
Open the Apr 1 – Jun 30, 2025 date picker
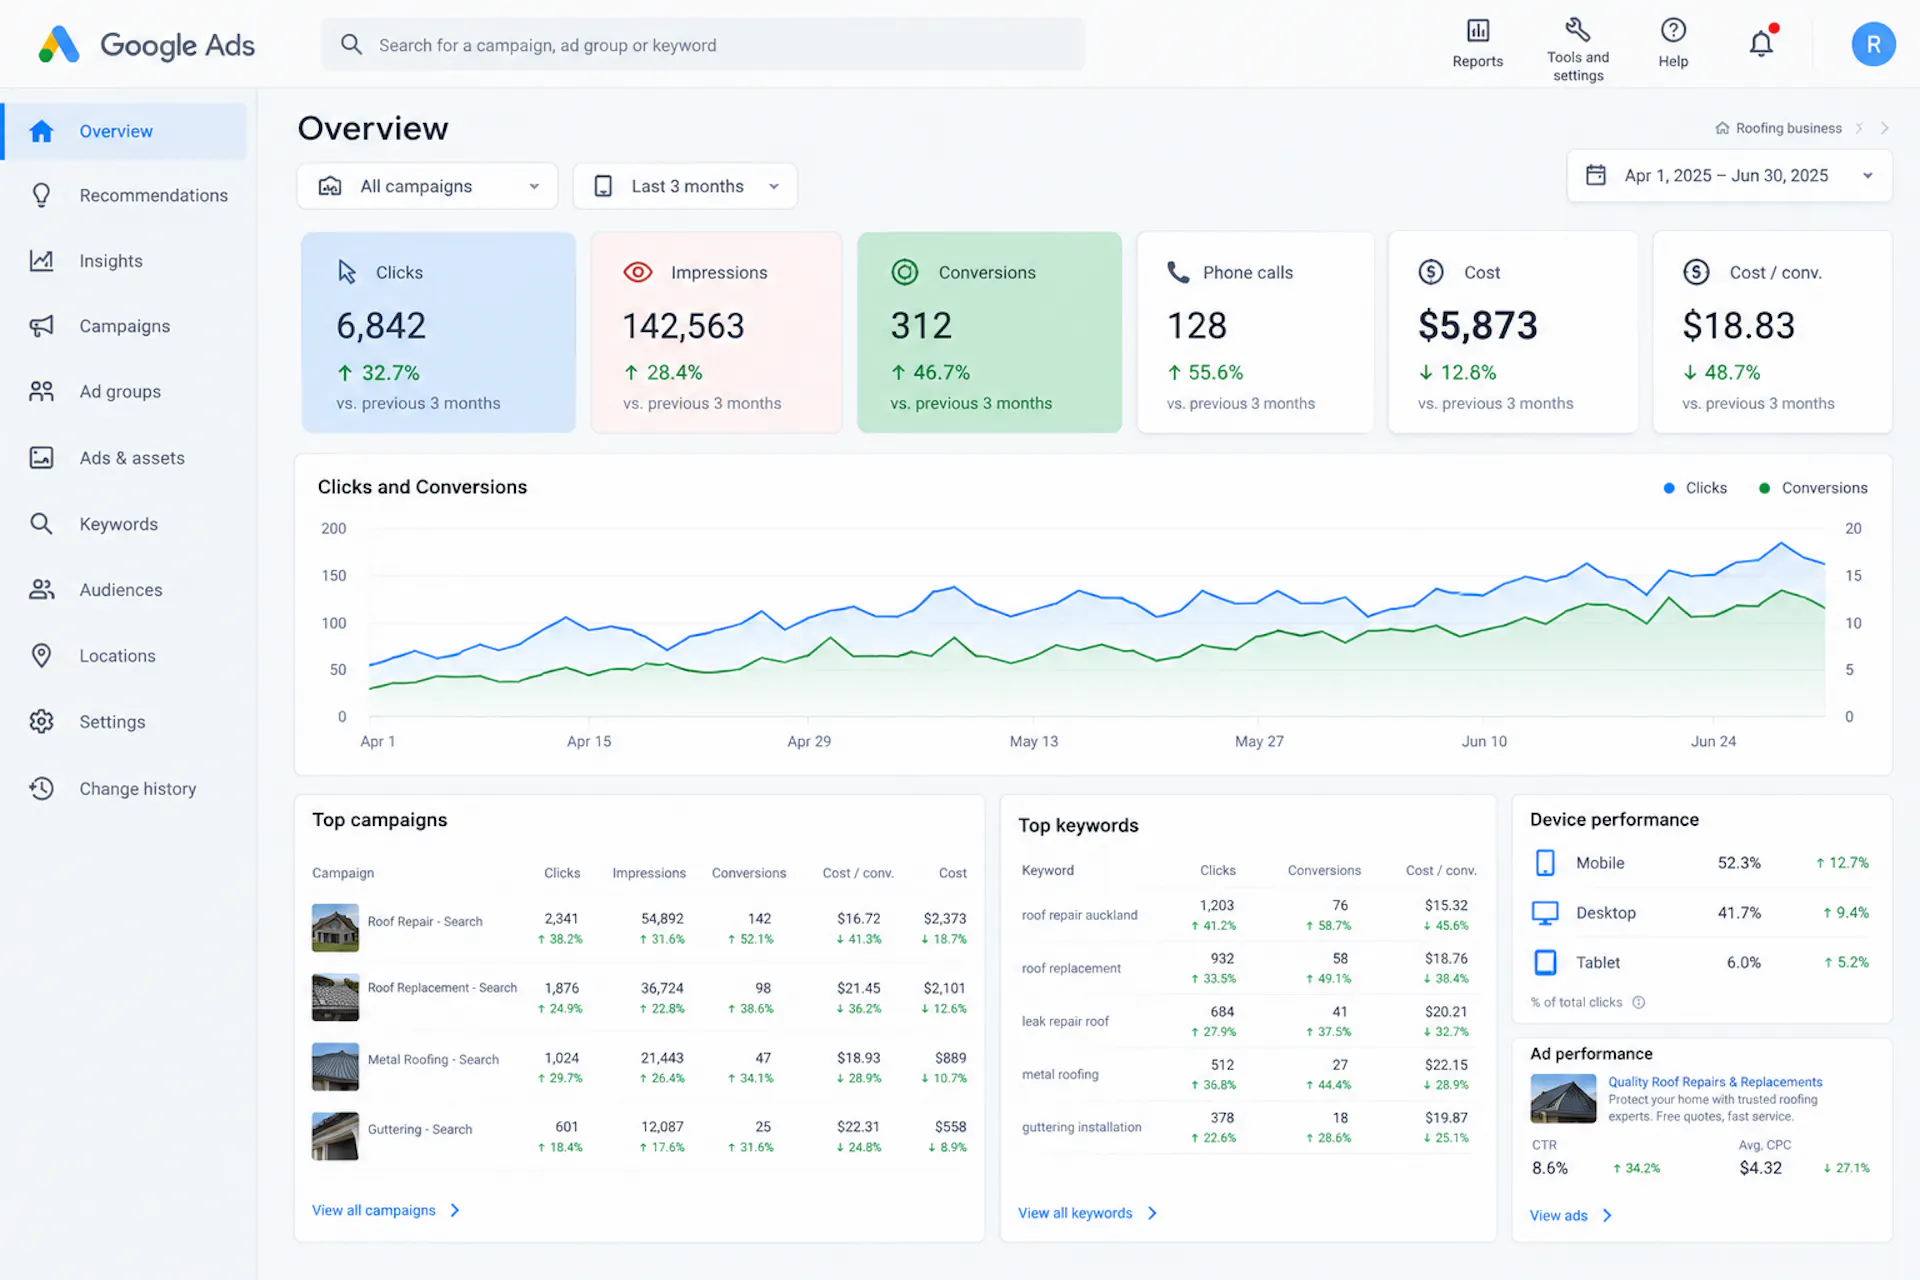coord(1729,176)
